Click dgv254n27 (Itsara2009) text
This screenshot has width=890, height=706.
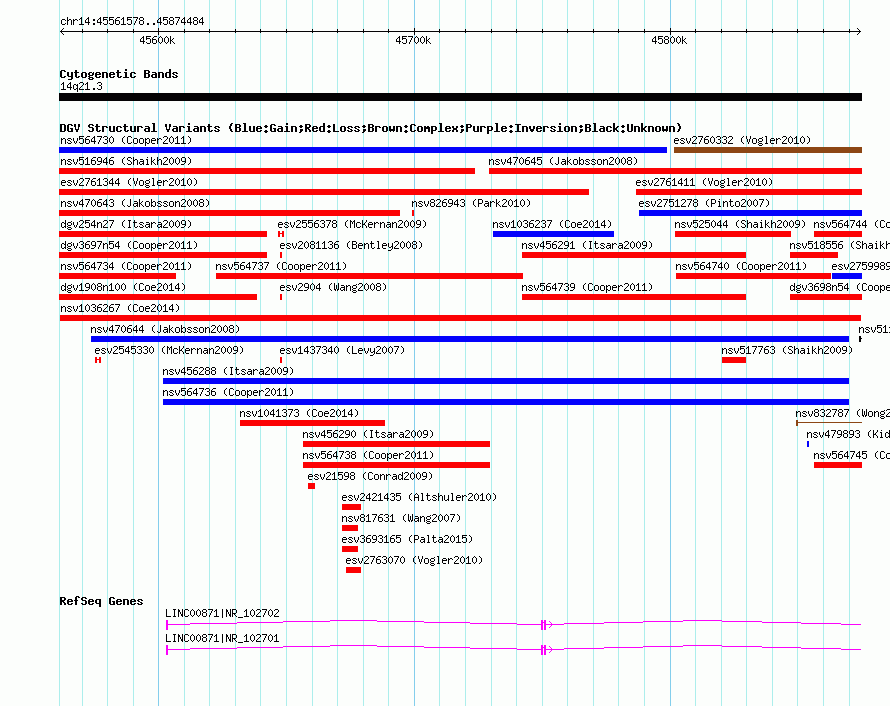click(x=126, y=224)
